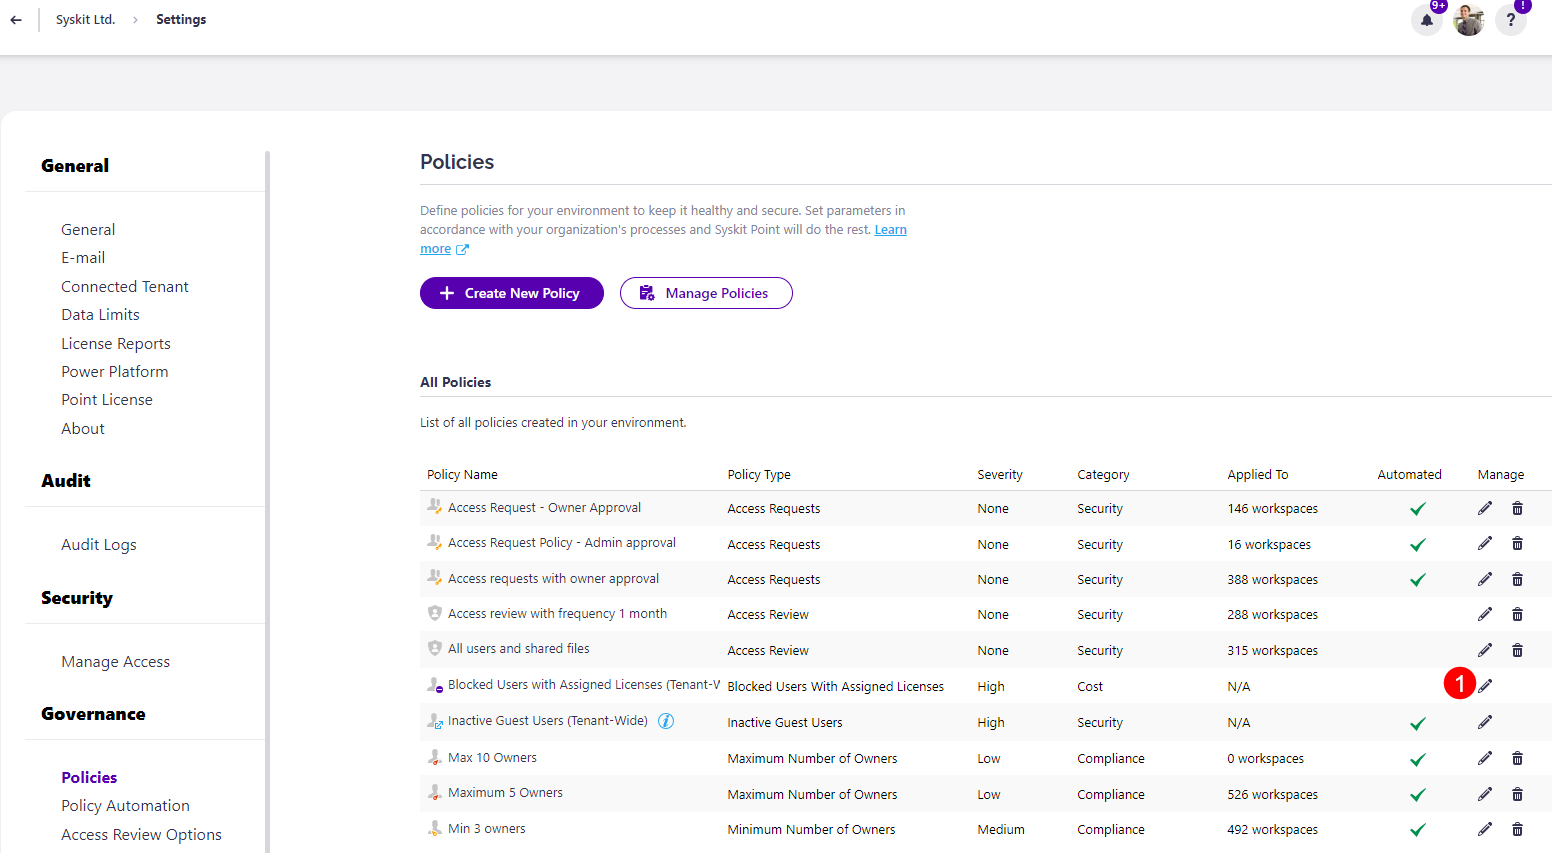Open Access Review Options
1552x853 pixels.
tap(141, 834)
